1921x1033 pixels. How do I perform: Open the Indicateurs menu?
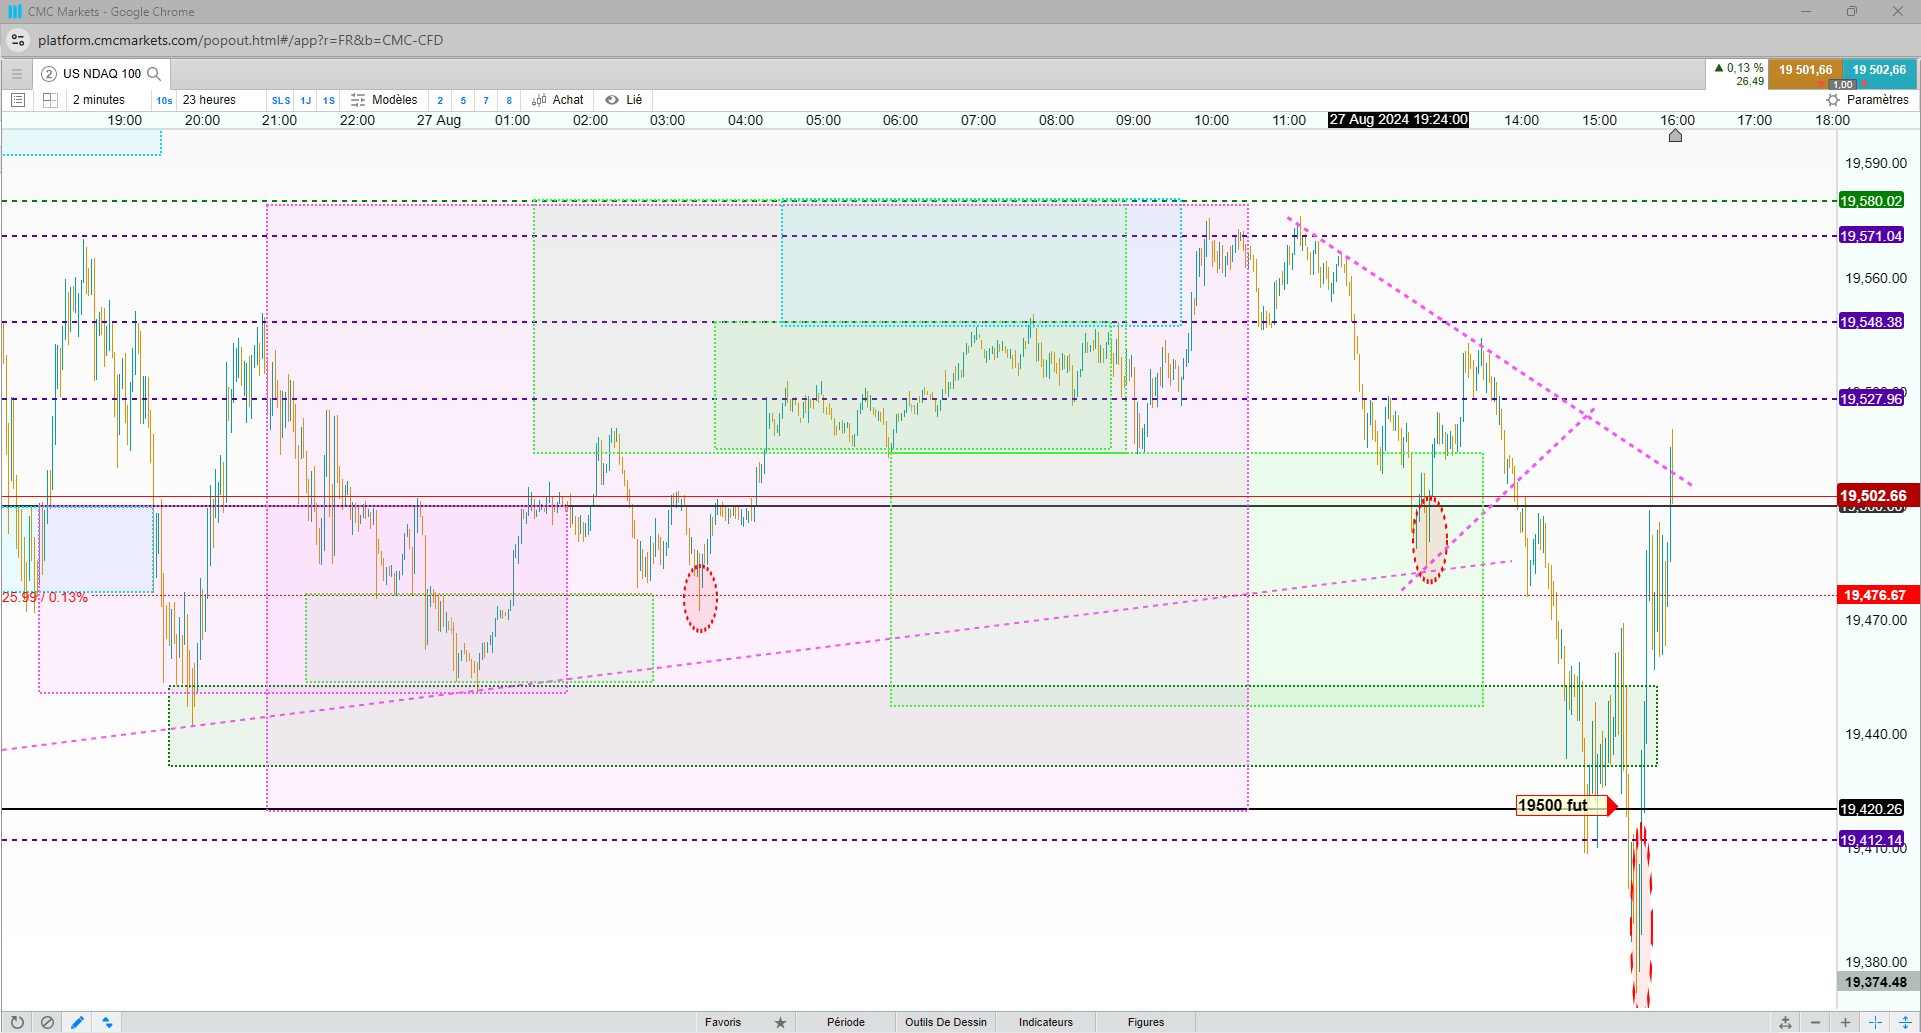[x=1046, y=1022]
